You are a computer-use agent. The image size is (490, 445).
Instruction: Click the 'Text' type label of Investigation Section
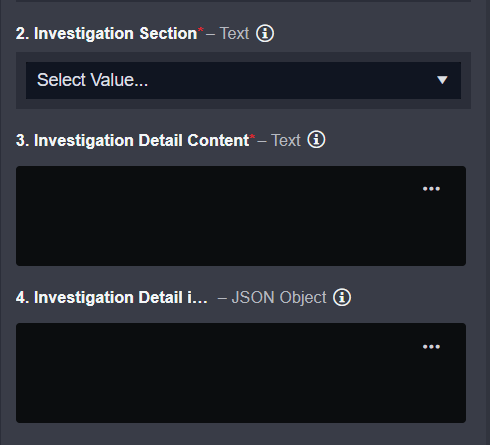pyautogui.click(x=234, y=34)
